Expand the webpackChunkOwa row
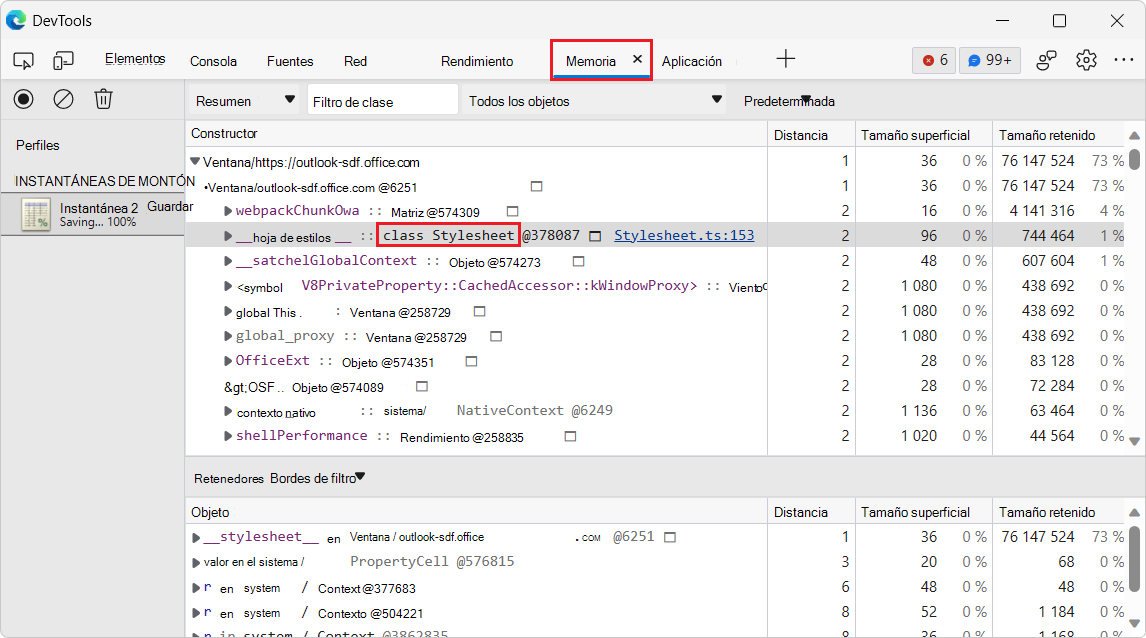This screenshot has height=638, width=1146. [x=228, y=211]
